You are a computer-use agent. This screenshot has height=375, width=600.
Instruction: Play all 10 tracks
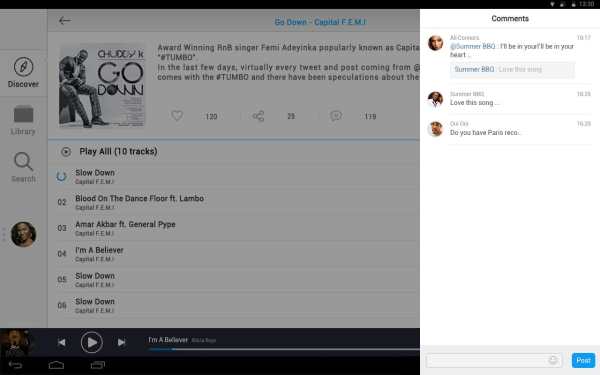109,152
